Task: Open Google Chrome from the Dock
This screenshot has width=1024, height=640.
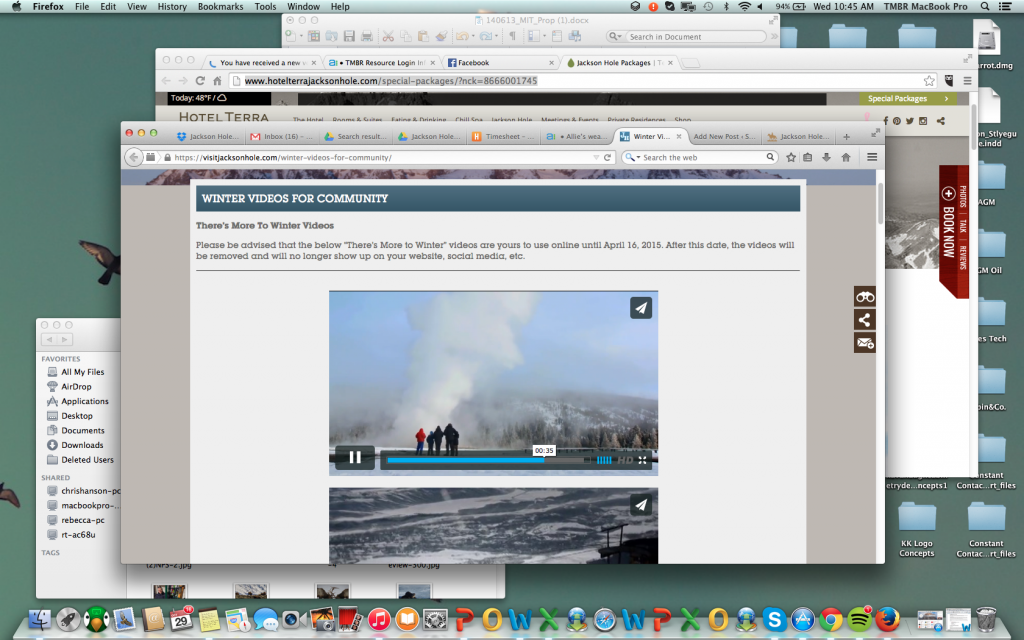Action: (831, 619)
